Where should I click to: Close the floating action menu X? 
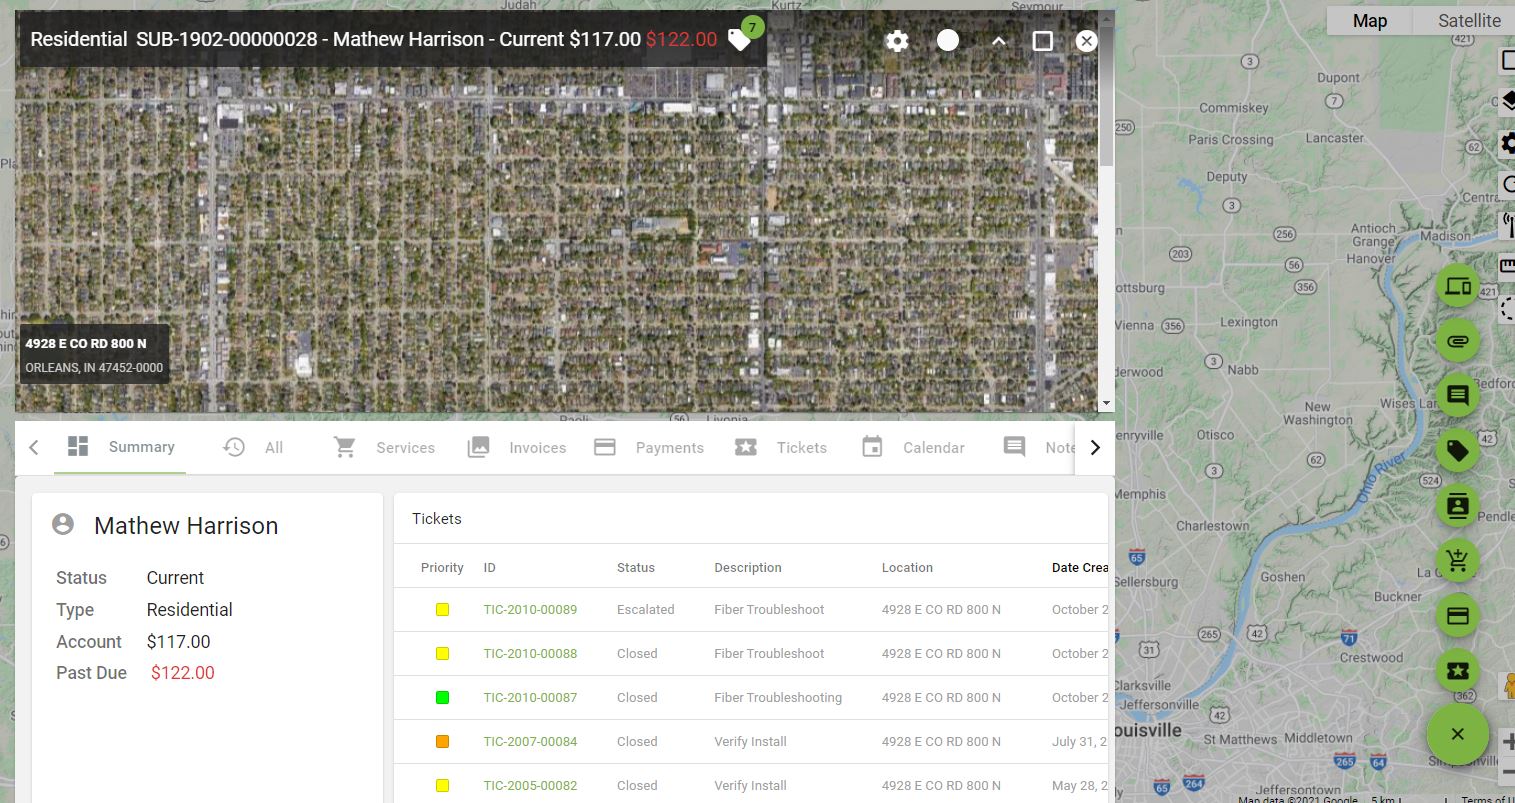click(x=1458, y=734)
